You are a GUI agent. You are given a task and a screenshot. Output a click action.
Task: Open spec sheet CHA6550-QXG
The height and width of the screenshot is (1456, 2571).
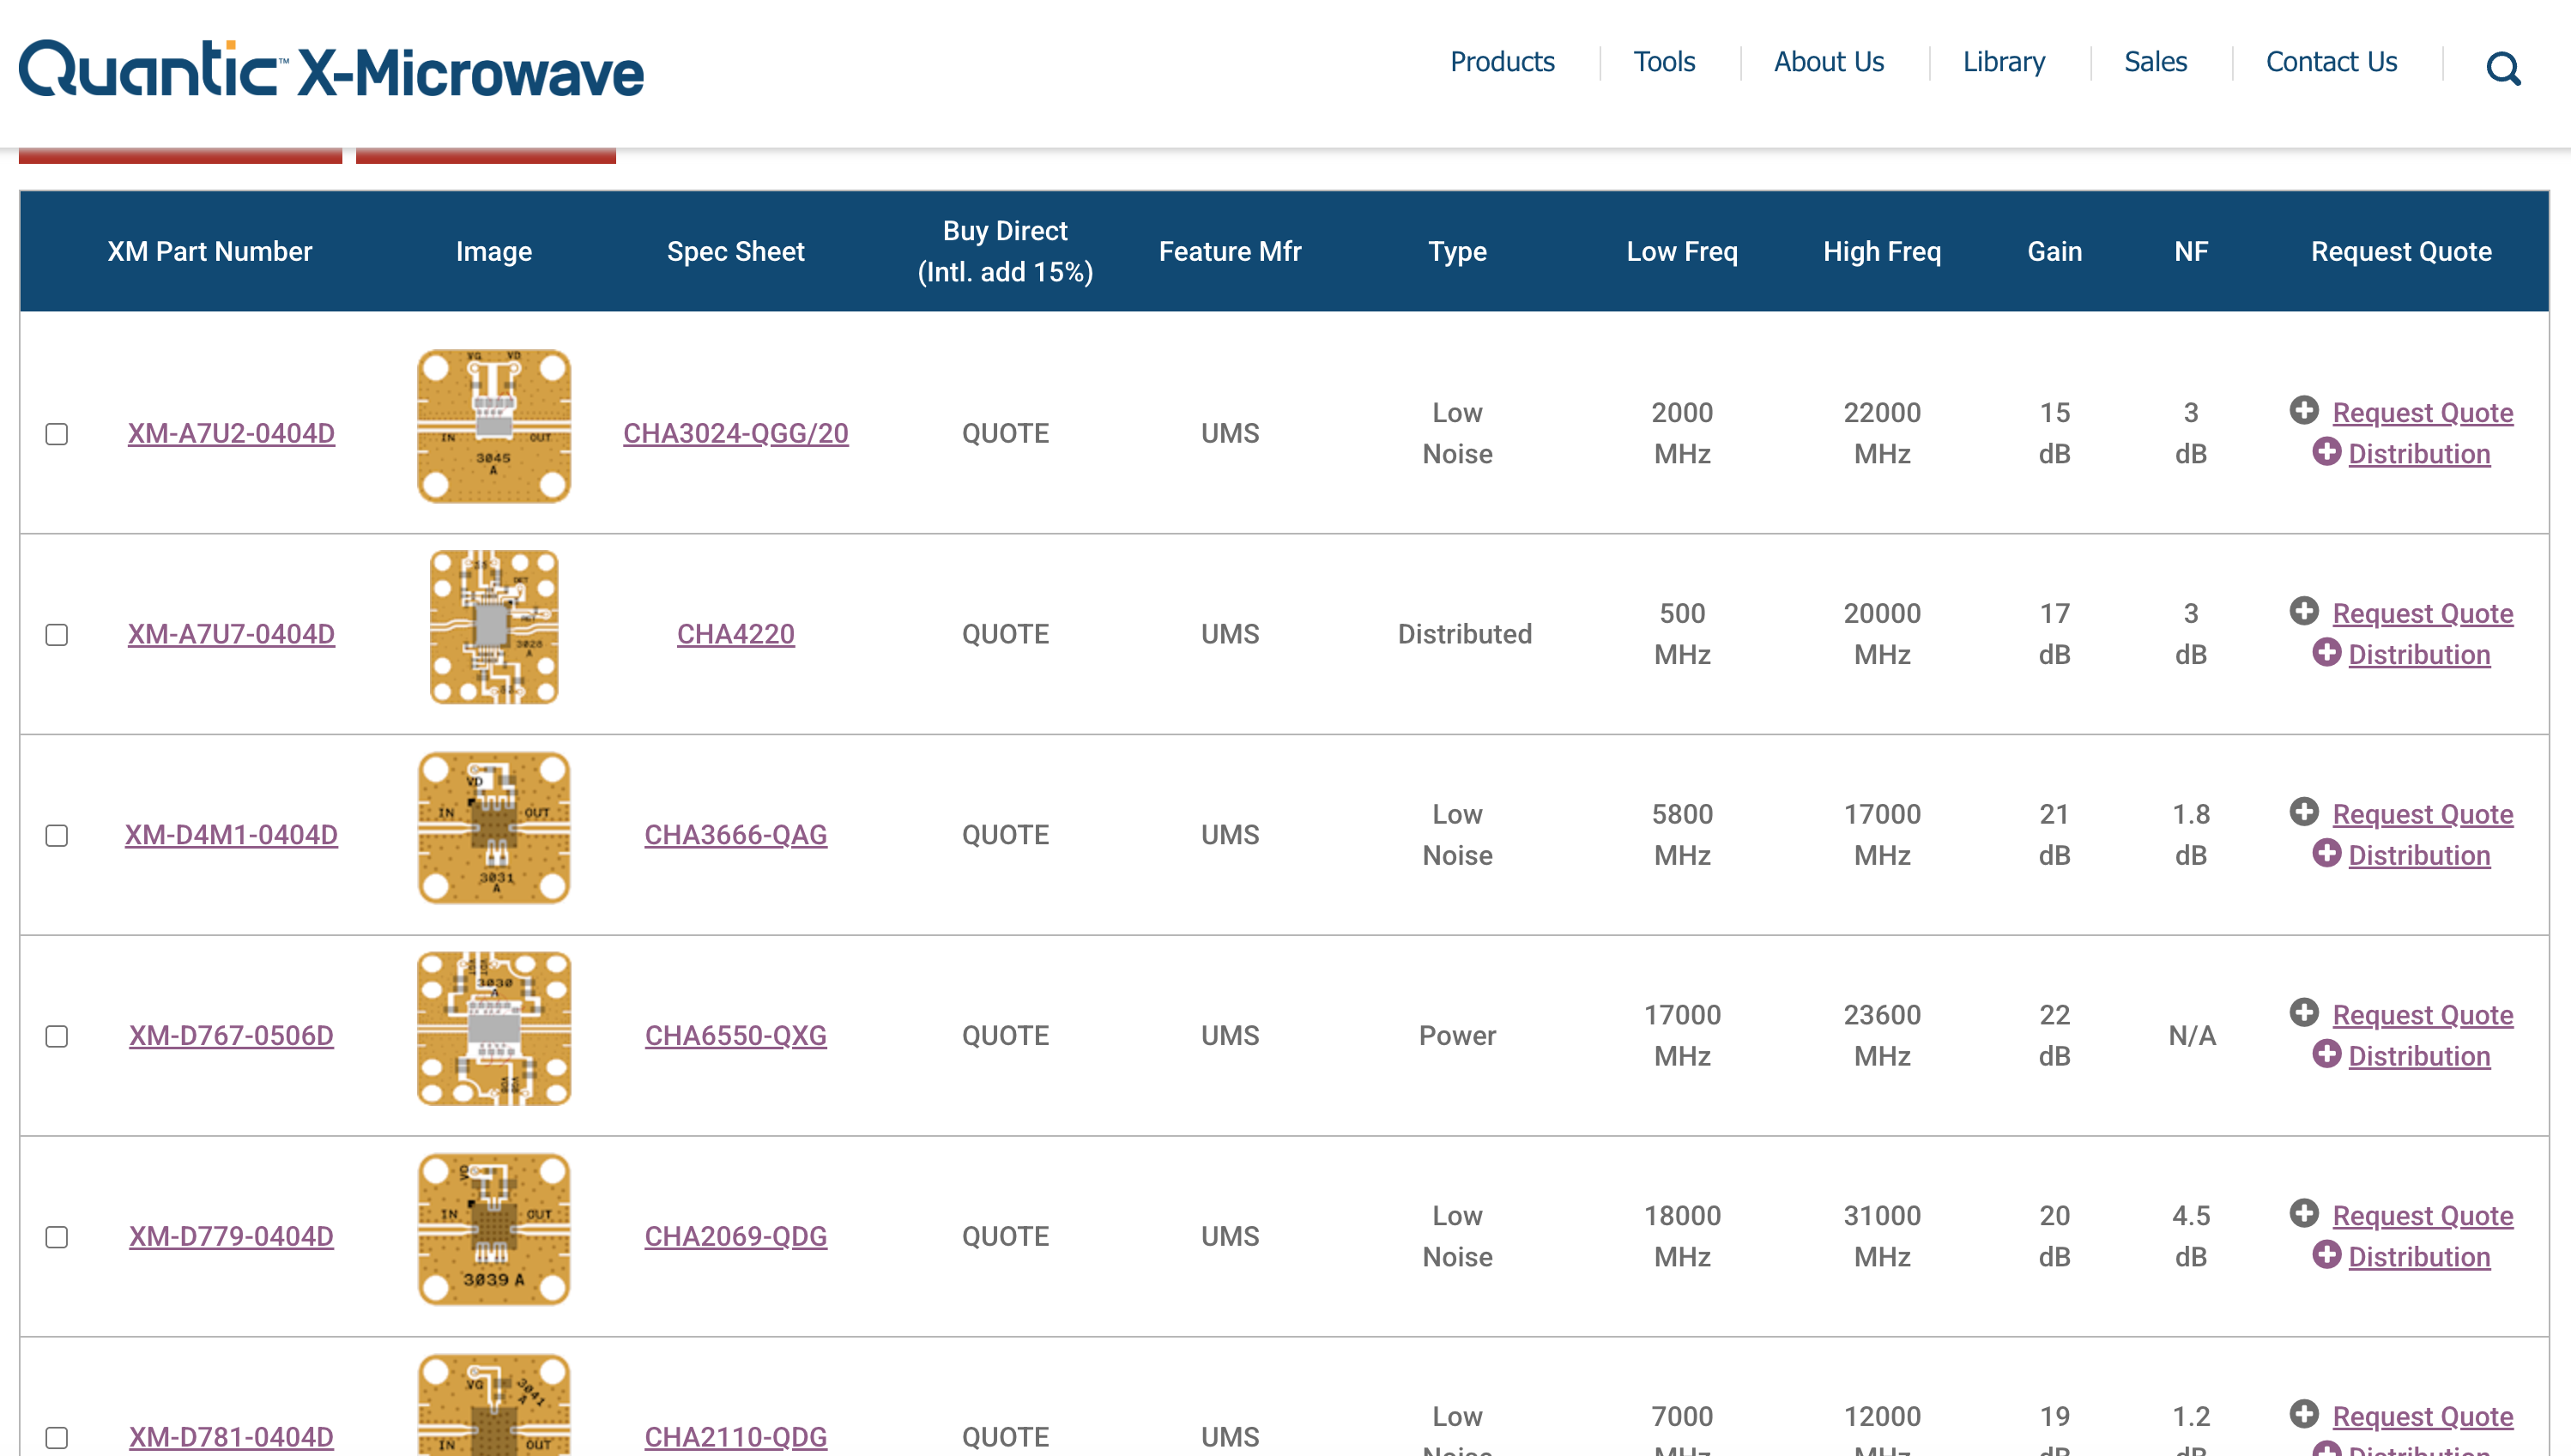pos(736,1036)
